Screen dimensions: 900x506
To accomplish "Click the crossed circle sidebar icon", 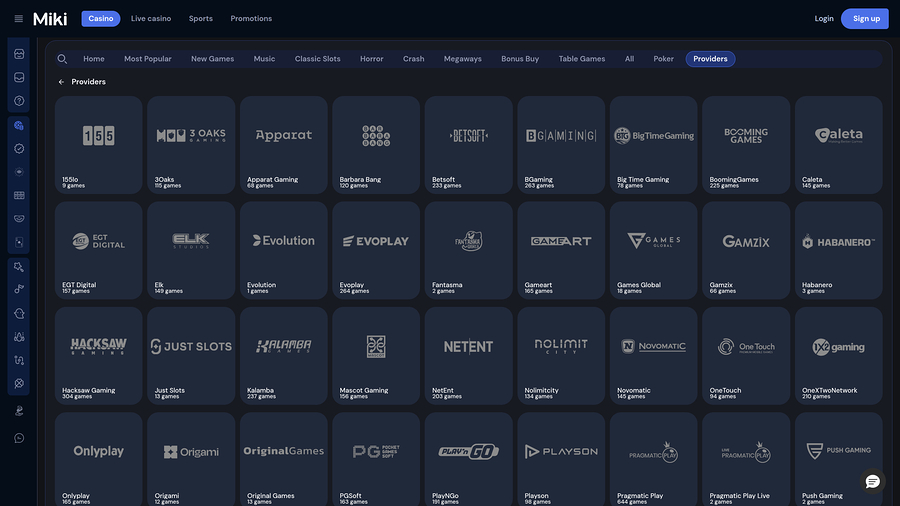I will click(x=19, y=384).
